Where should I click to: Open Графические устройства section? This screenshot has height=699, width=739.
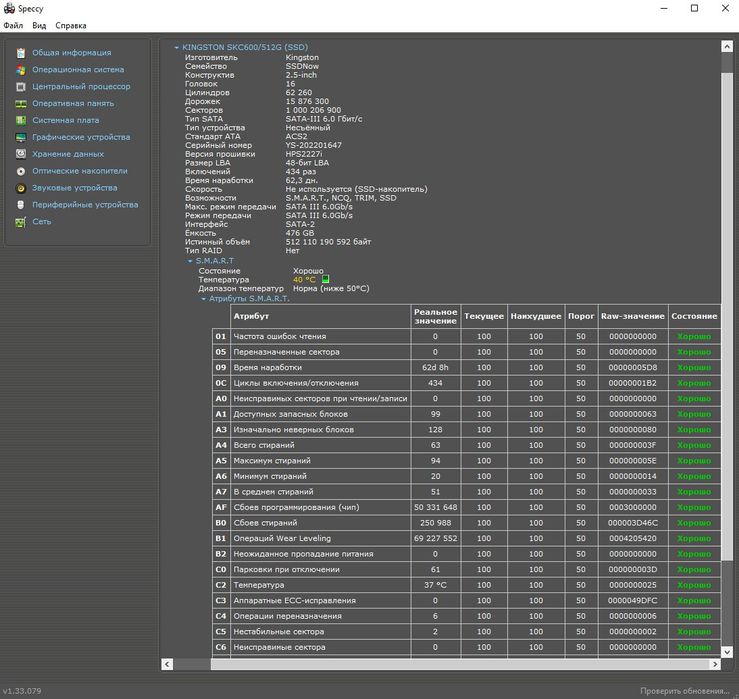81,138
